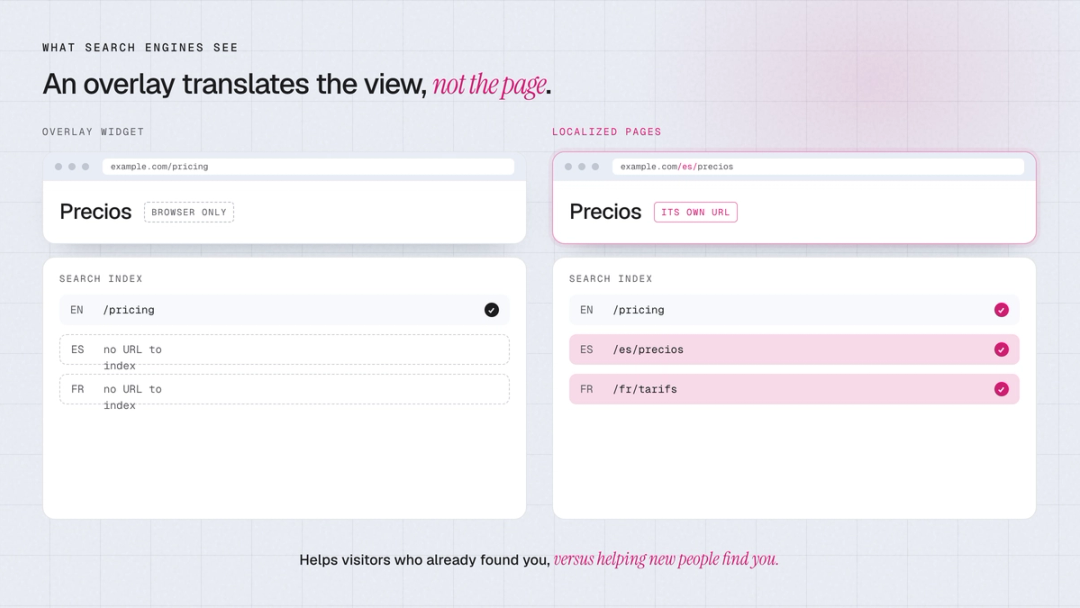Screen dimensions: 1080x608
Task: Click the /pricing row in overlay widget index
Action: click(x=284, y=310)
